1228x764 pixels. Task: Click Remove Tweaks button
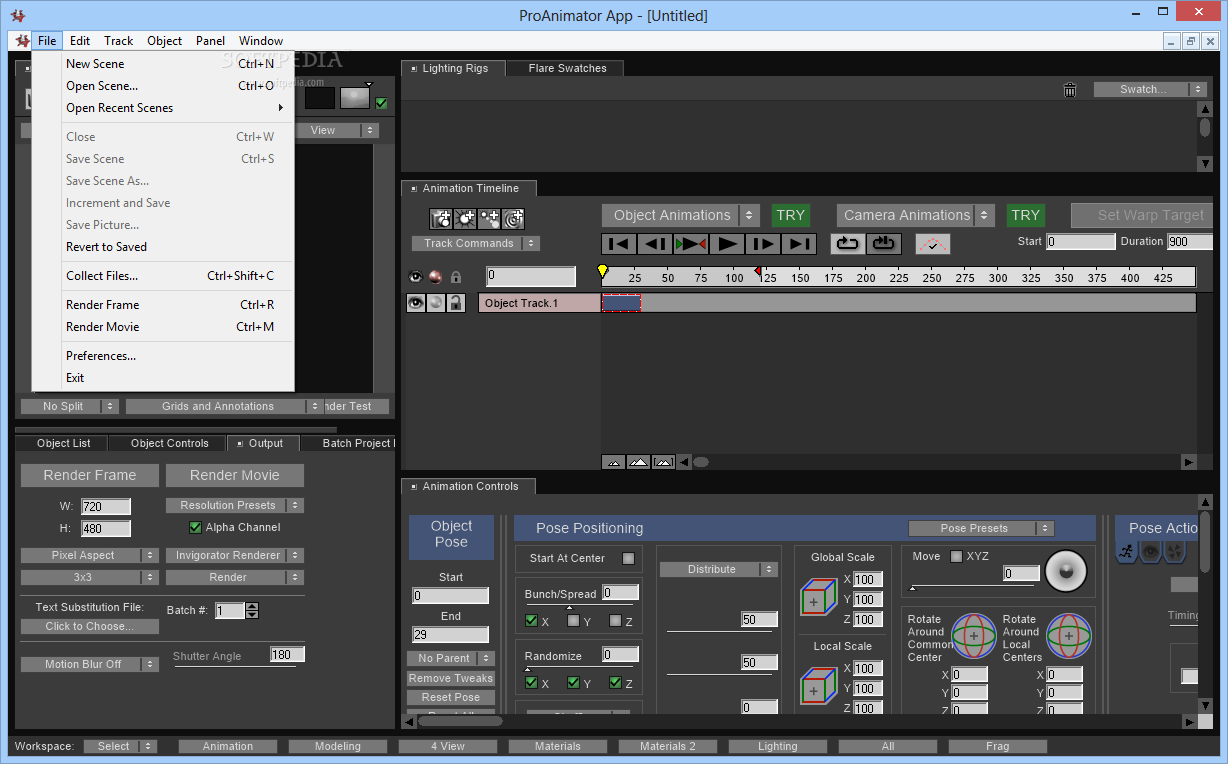[451, 678]
